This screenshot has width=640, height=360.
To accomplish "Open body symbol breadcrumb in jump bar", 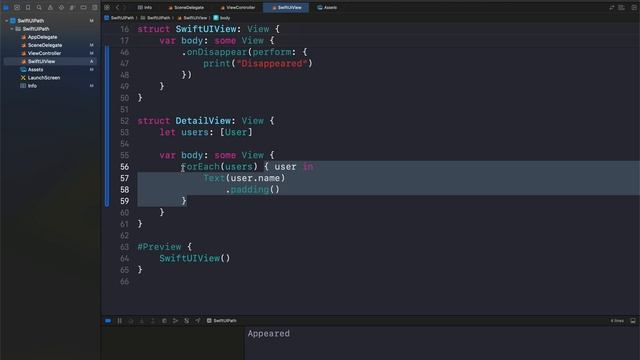I will [x=222, y=18].
